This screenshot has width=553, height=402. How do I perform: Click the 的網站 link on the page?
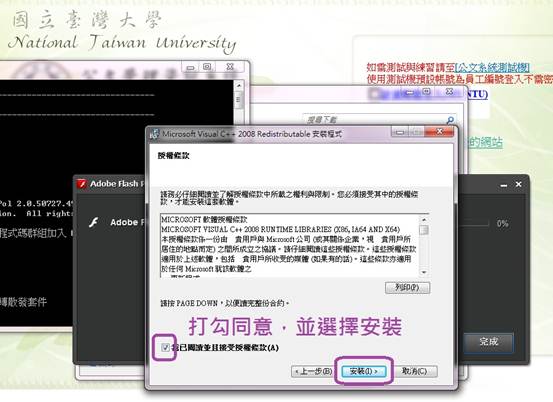(x=485, y=142)
